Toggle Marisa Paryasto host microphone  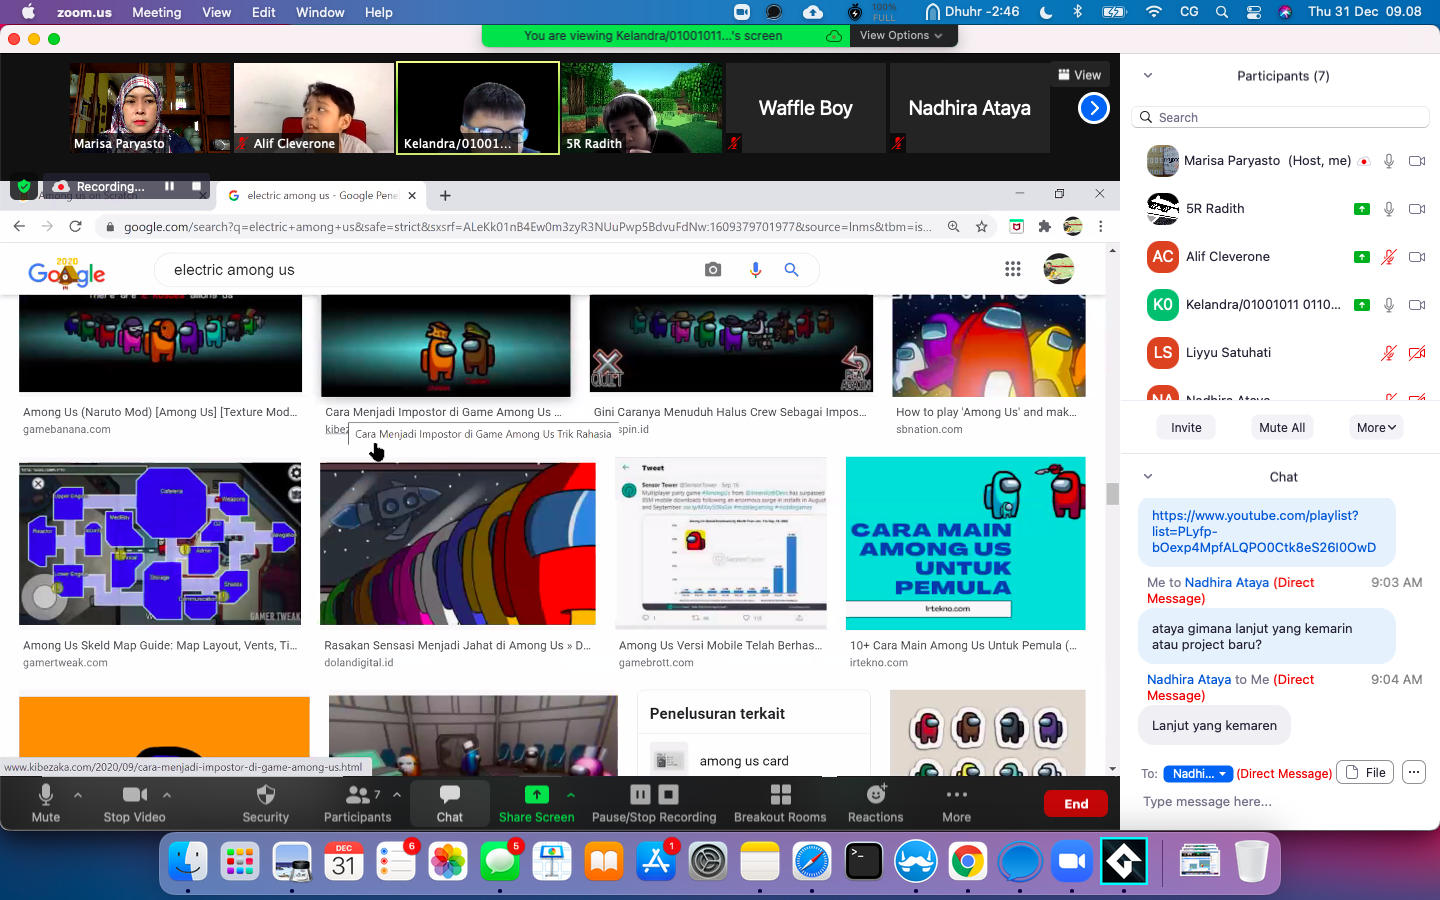point(1389,161)
